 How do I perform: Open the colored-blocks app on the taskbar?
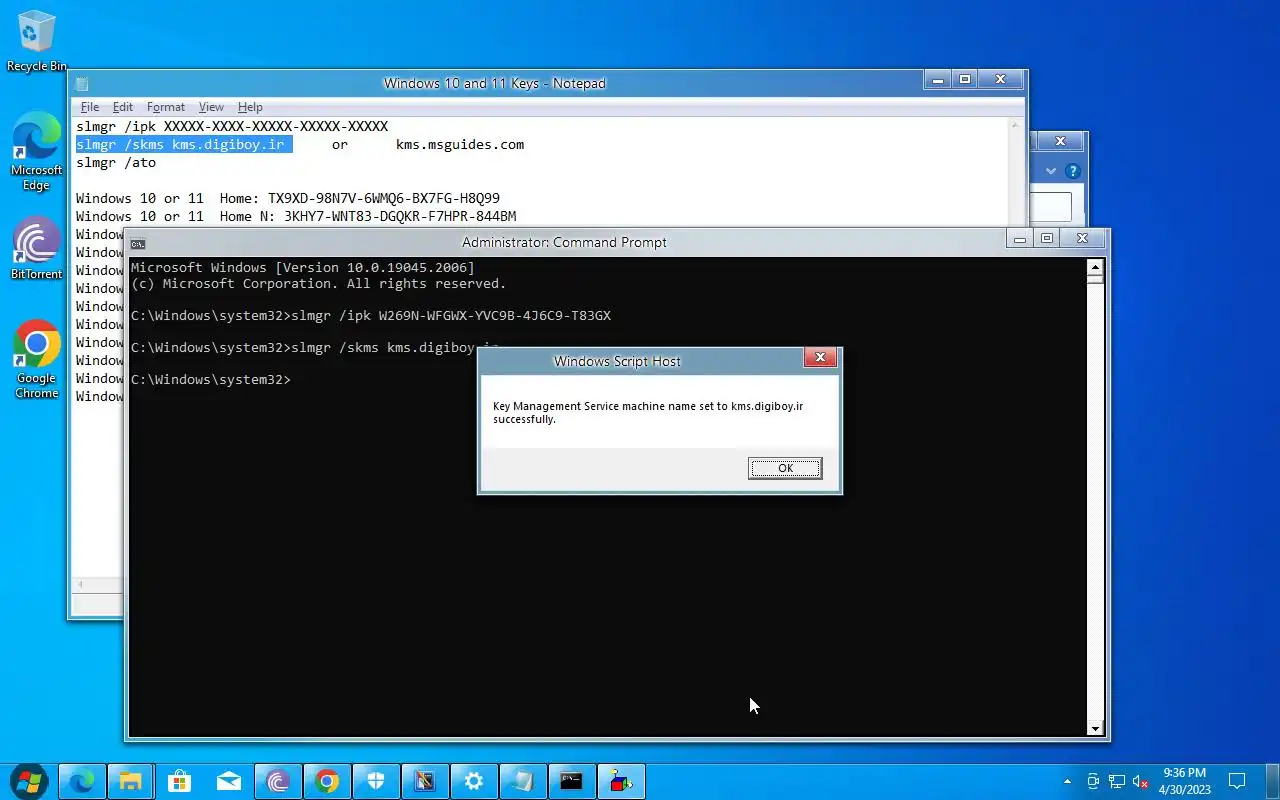621,781
